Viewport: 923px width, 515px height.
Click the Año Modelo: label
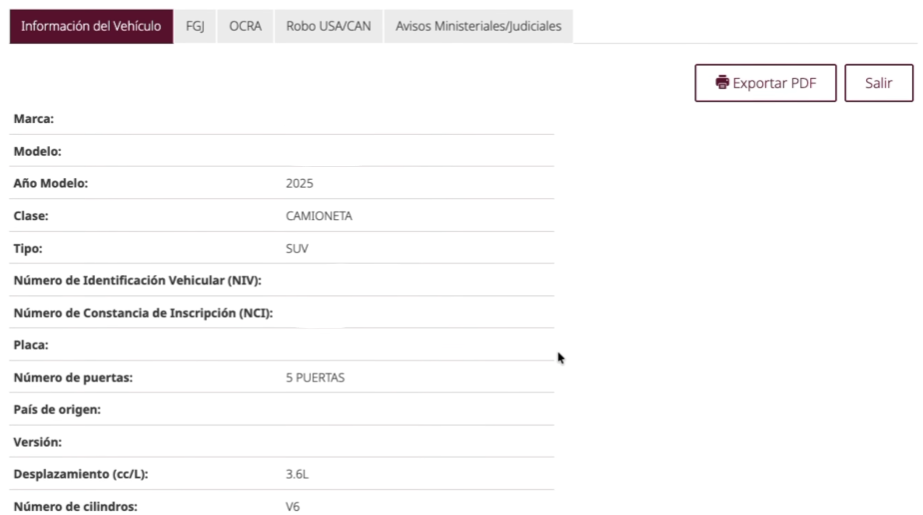[x=51, y=184]
